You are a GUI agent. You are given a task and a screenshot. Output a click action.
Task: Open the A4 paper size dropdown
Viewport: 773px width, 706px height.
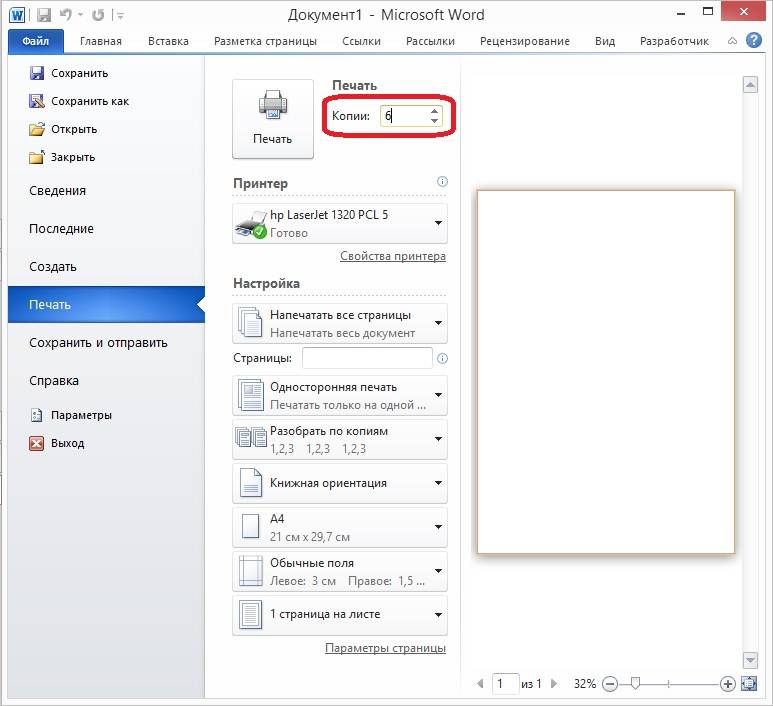tap(340, 527)
